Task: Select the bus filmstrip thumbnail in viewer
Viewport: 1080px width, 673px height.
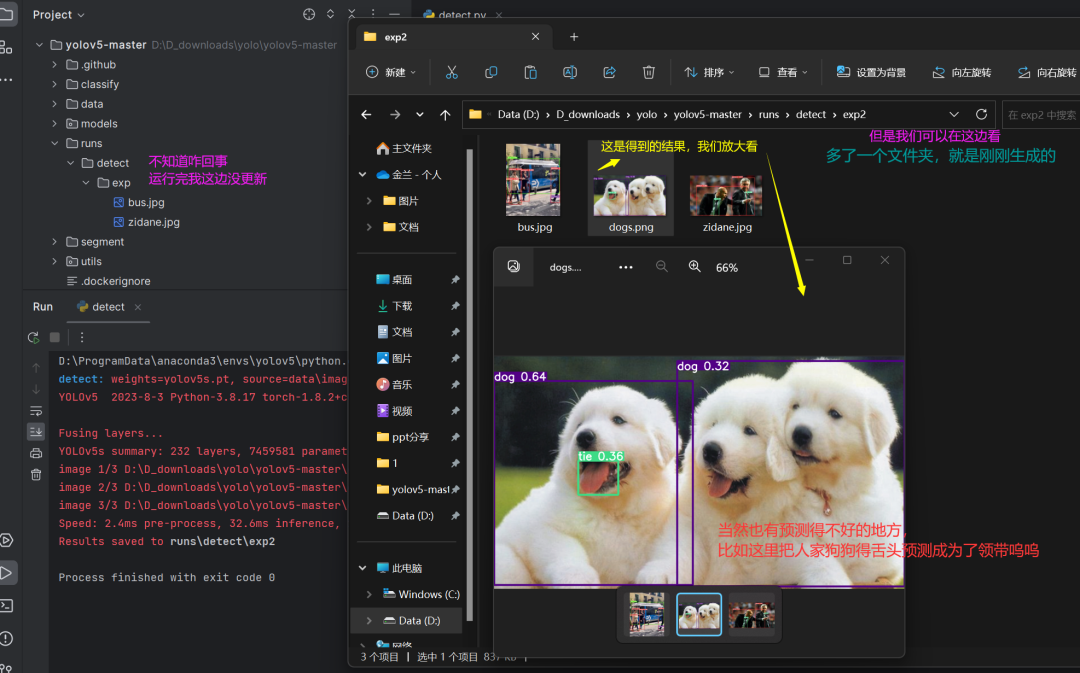Action: (x=647, y=614)
